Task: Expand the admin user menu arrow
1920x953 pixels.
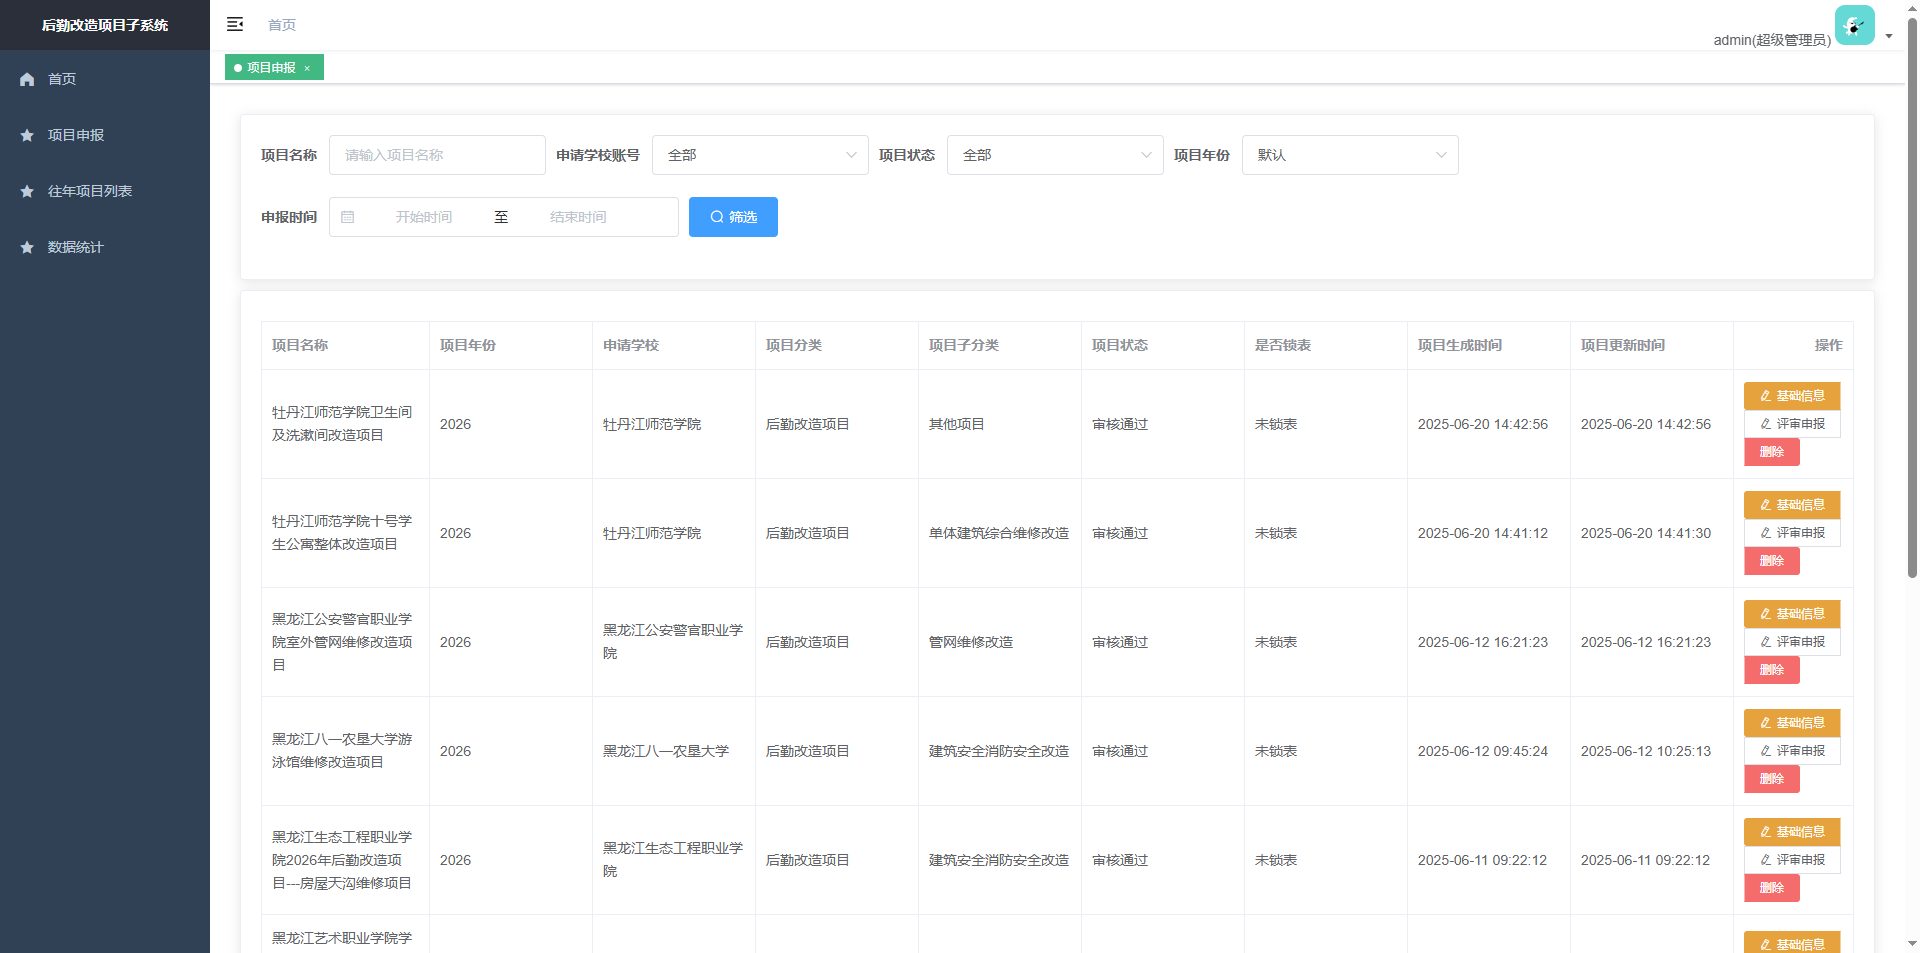Action: point(1889,36)
